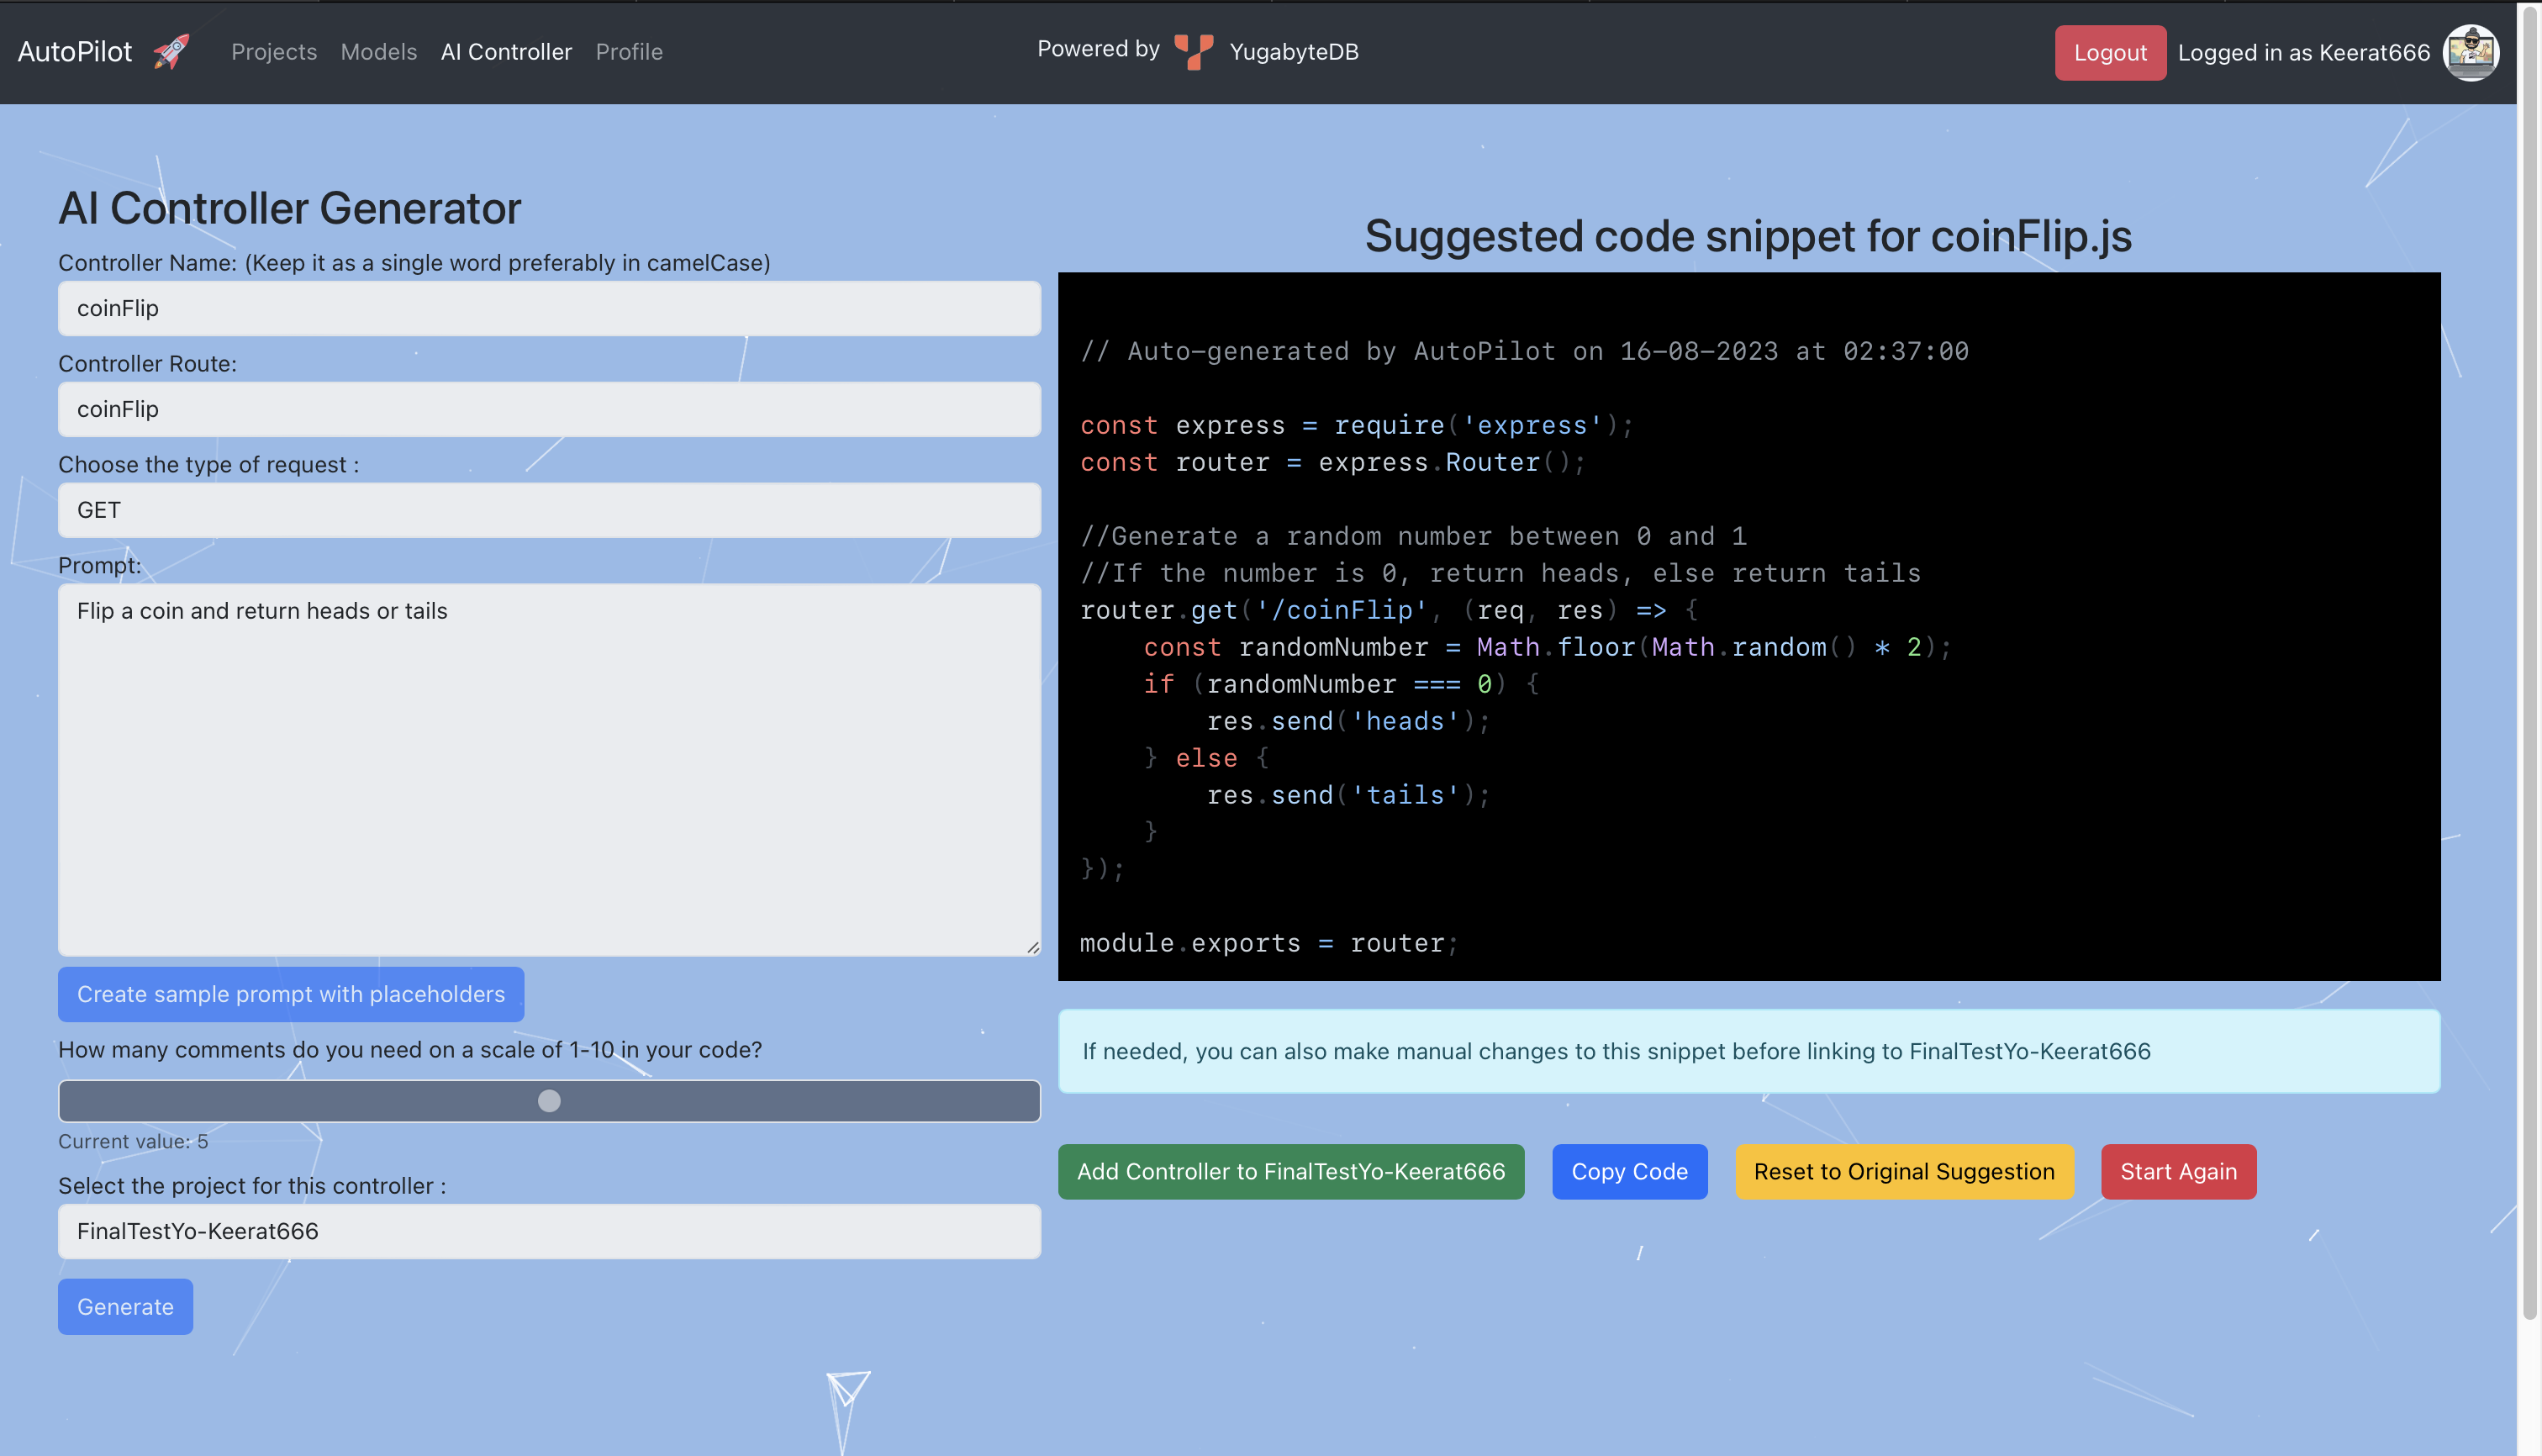This screenshot has width=2542, height=1456.
Task: Open the user avatar picture
Action: 2470,52
